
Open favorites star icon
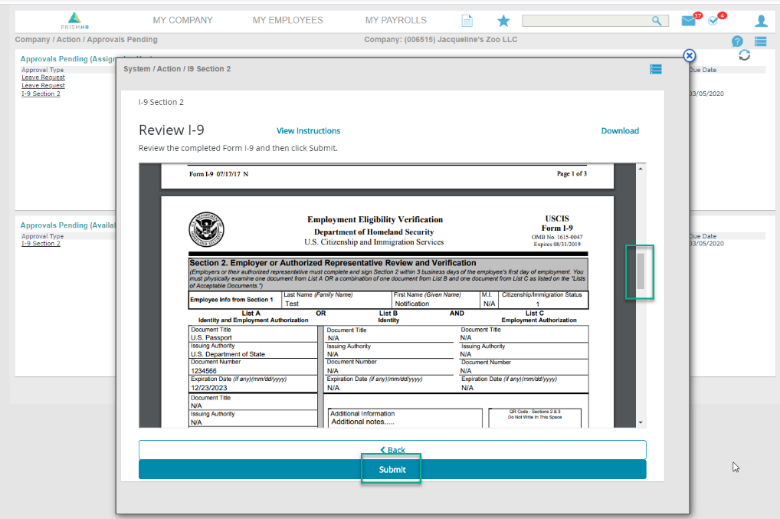503,20
